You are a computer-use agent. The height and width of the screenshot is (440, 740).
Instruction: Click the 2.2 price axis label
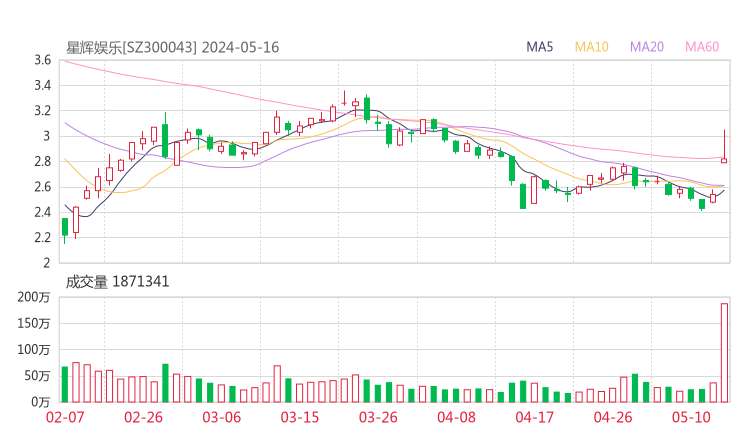[x=42, y=237]
